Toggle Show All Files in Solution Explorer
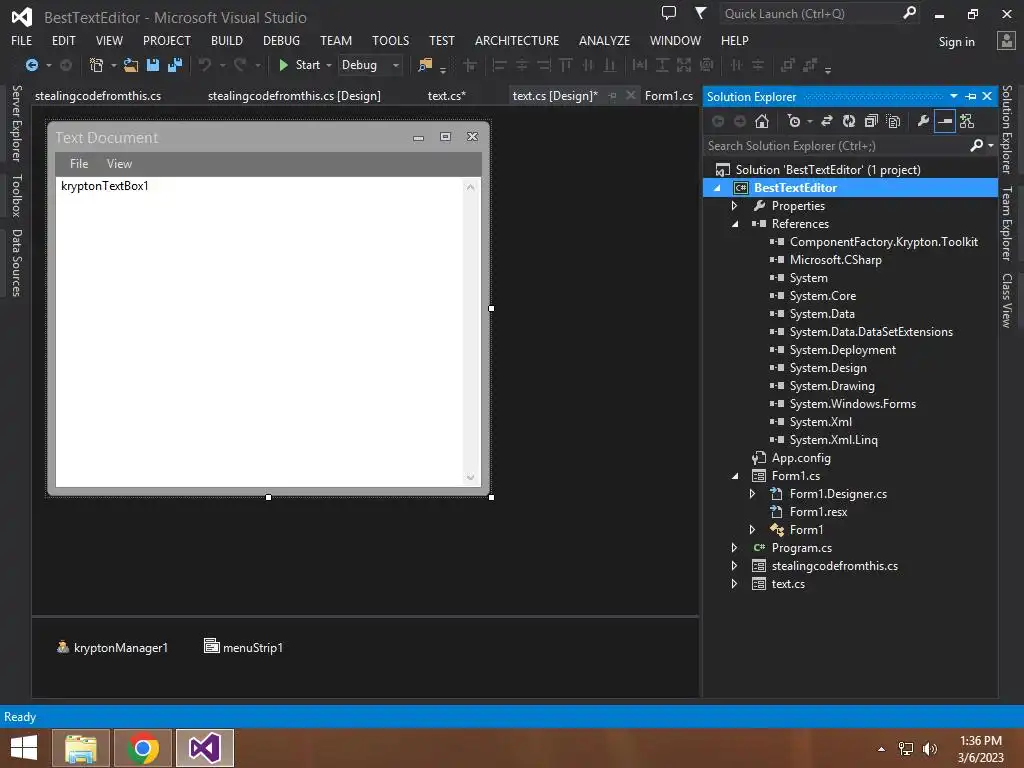 tap(893, 121)
